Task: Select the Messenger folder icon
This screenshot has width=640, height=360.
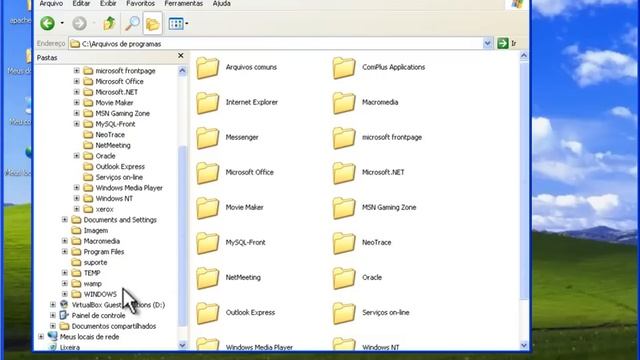Action: (x=208, y=138)
